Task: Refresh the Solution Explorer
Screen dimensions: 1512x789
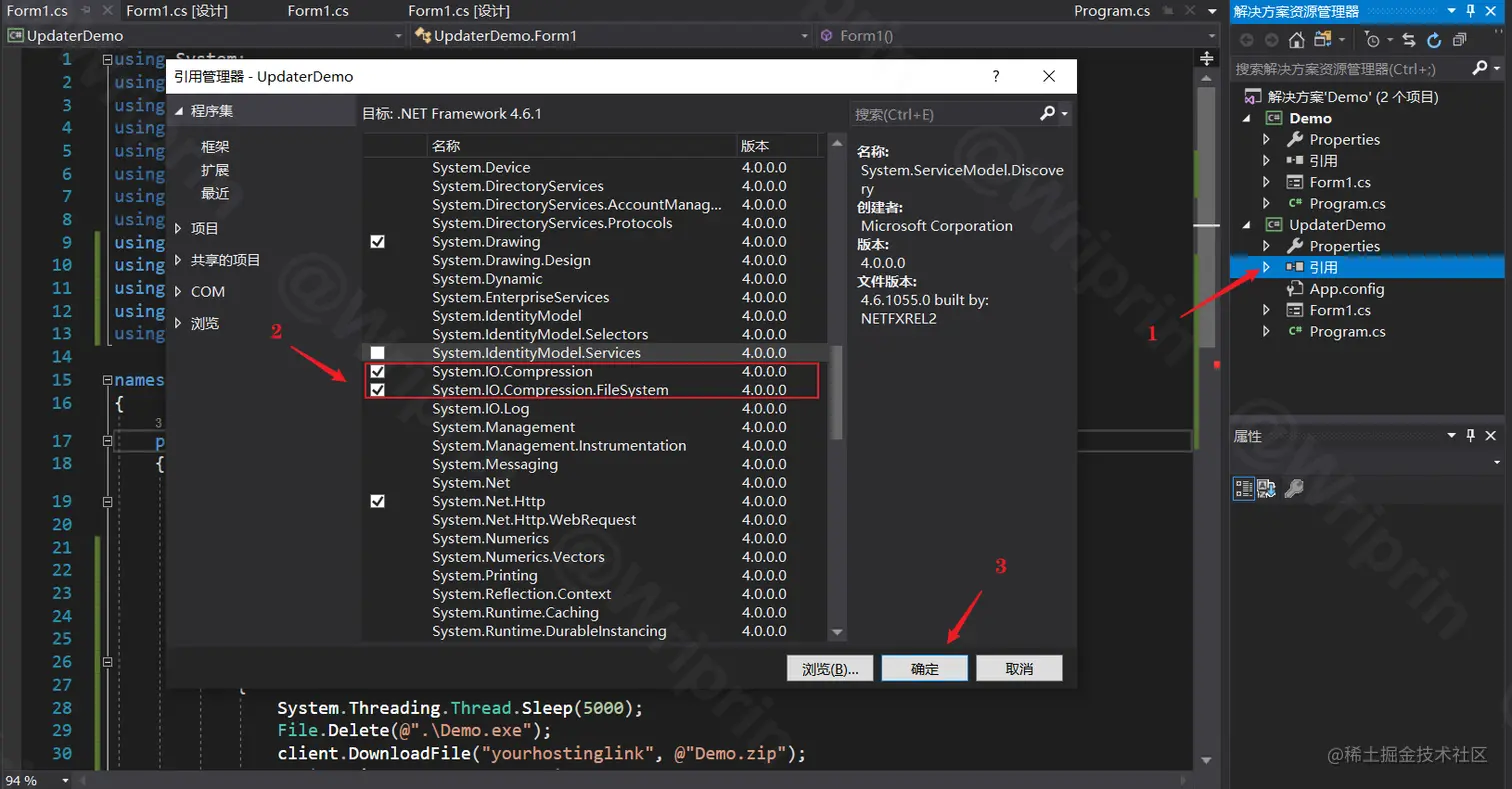Action: pos(1434,40)
